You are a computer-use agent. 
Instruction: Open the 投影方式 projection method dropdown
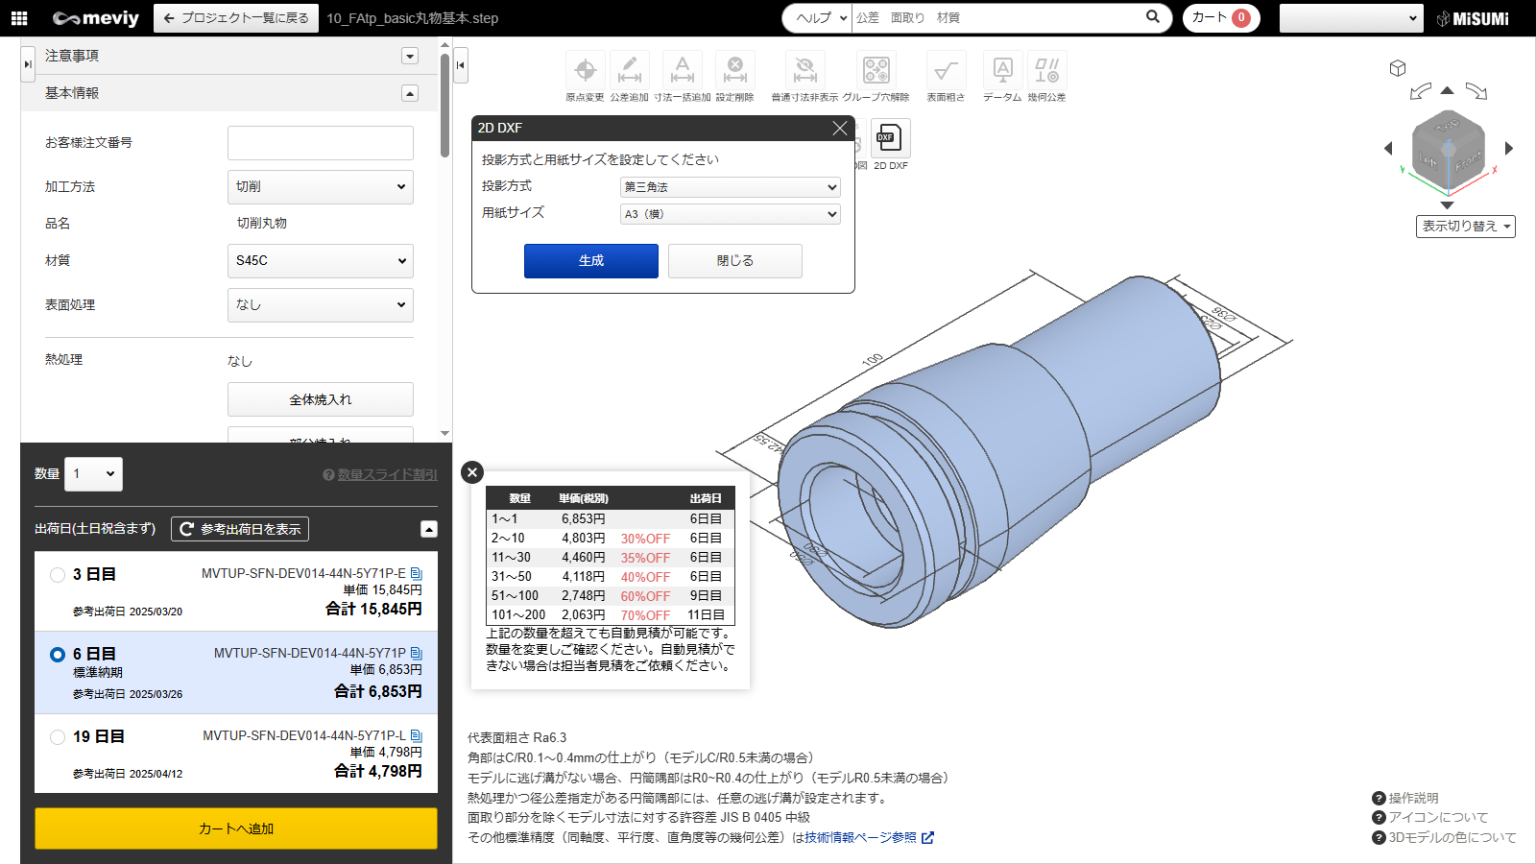[x=729, y=187]
